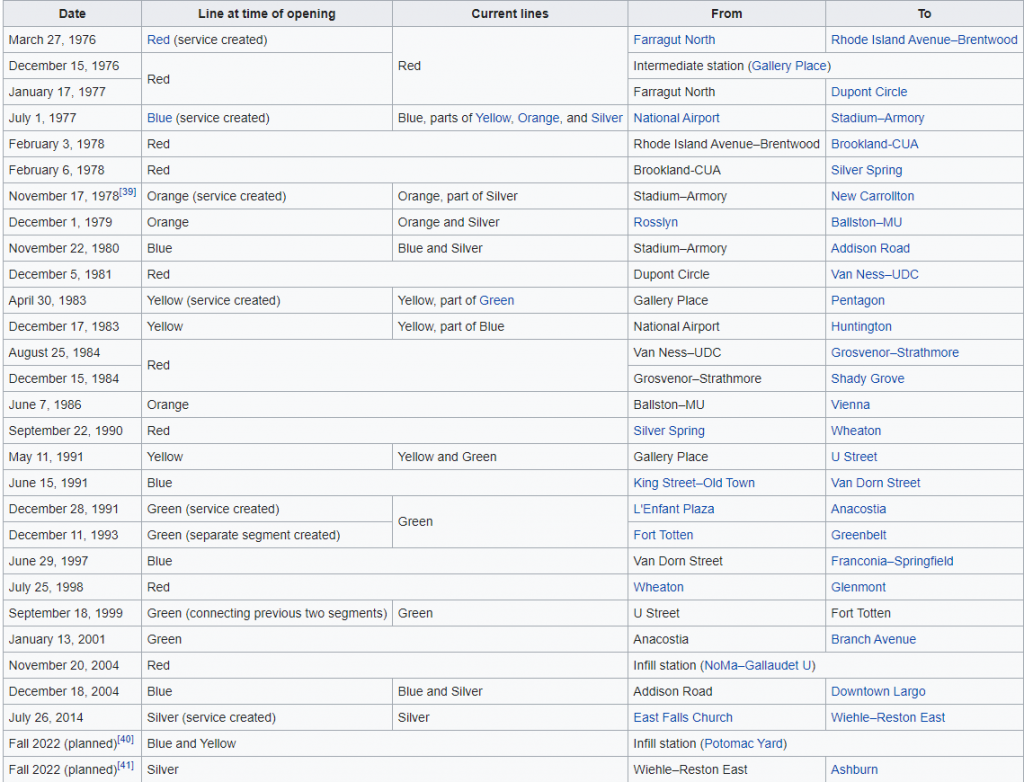Open the Silver Spring link in February 6, 1978 row

866,171
